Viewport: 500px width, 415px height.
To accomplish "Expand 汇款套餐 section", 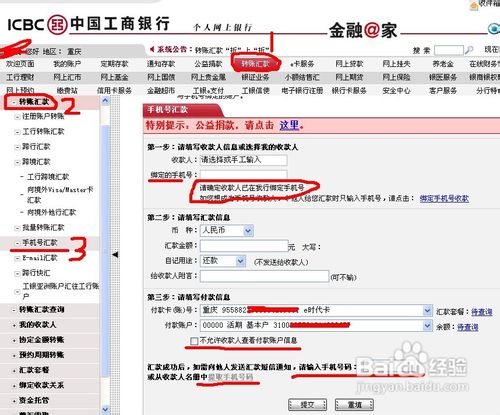I will pyautogui.click(x=14, y=371).
